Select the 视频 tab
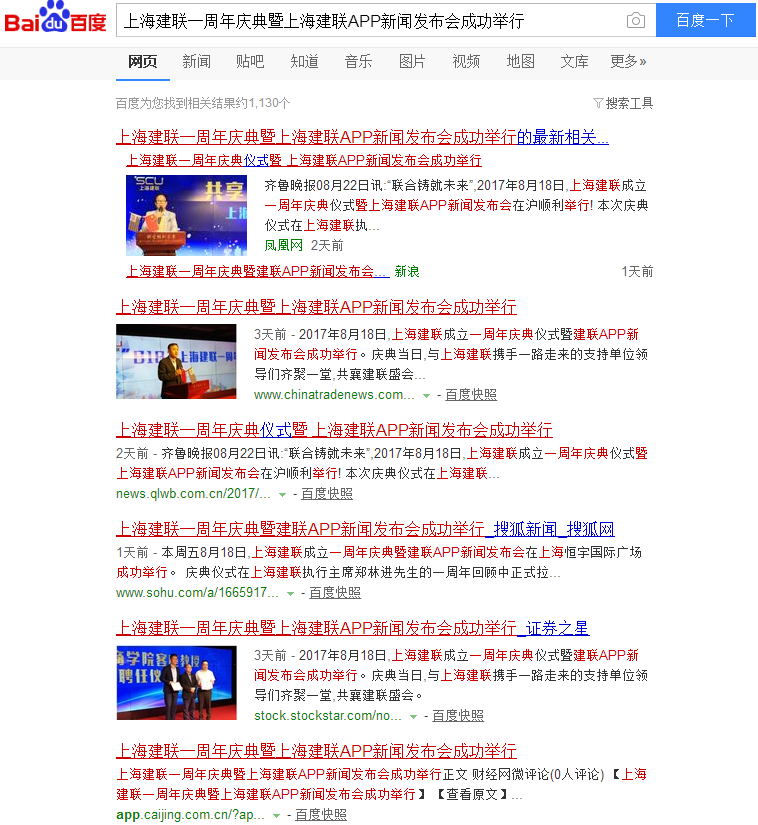This screenshot has height=825, width=758. coord(466,62)
